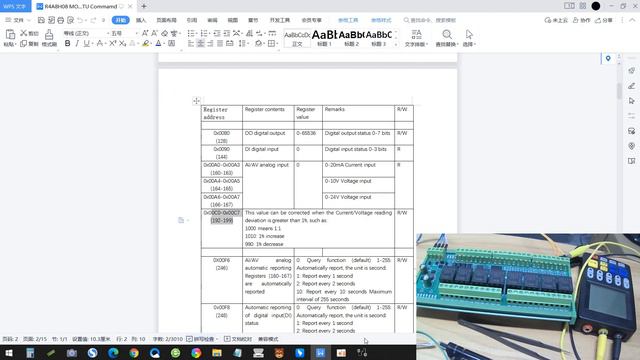Viewport: 640px width, 360px height.
Task: Open Microsoft Edge from taskbar
Action: (113, 353)
